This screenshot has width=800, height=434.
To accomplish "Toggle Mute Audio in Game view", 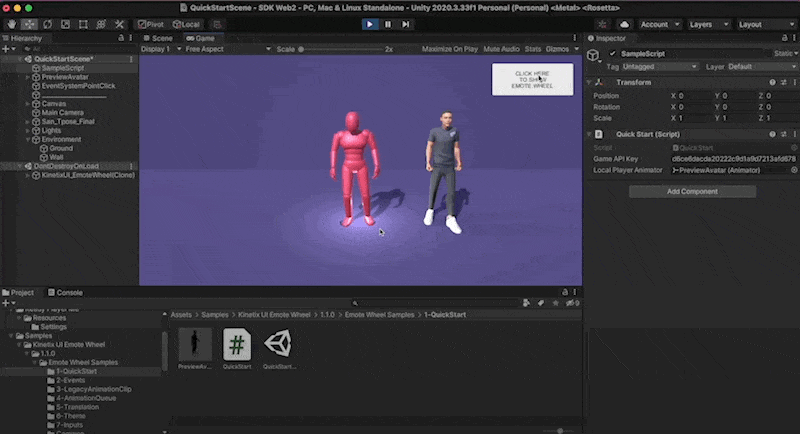I will coord(502,49).
